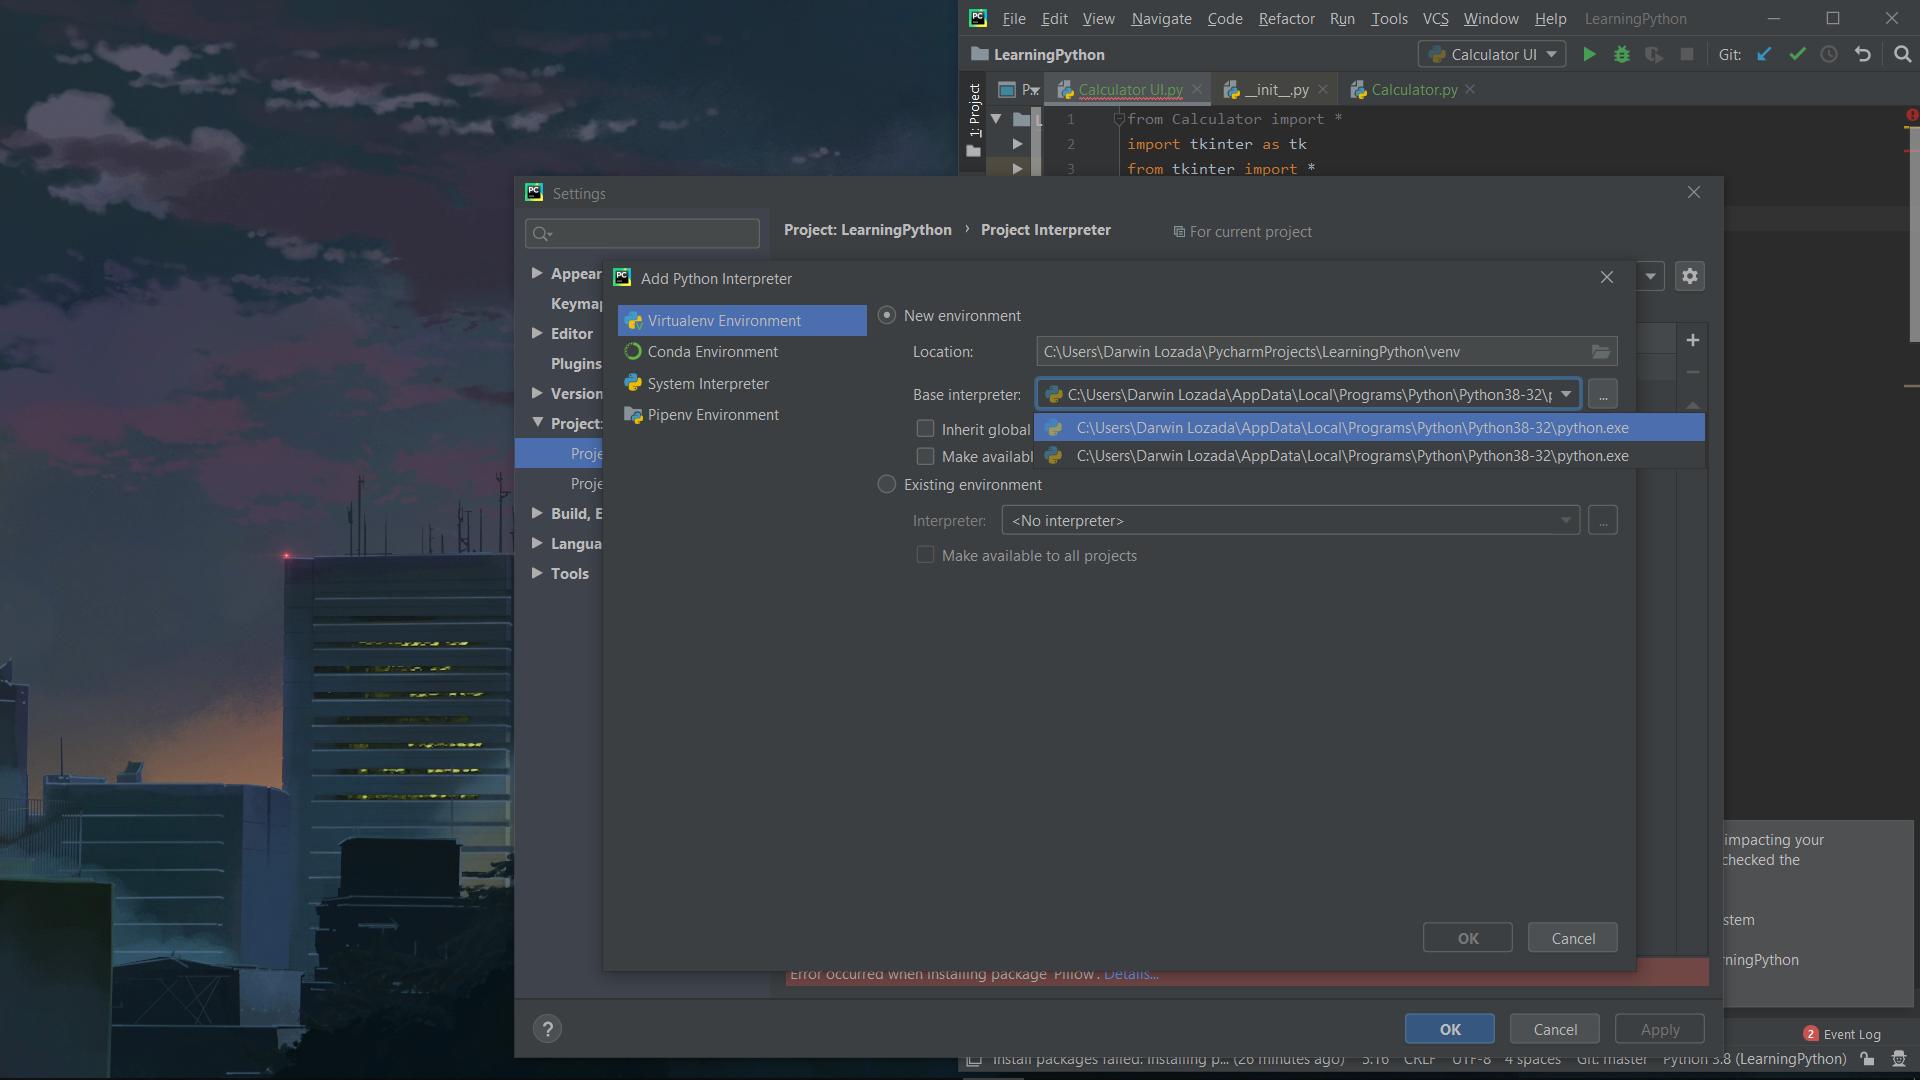Close the Calculator.py editor tab
Viewport: 1920px width, 1080px height.
click(x=1470, y=89)
